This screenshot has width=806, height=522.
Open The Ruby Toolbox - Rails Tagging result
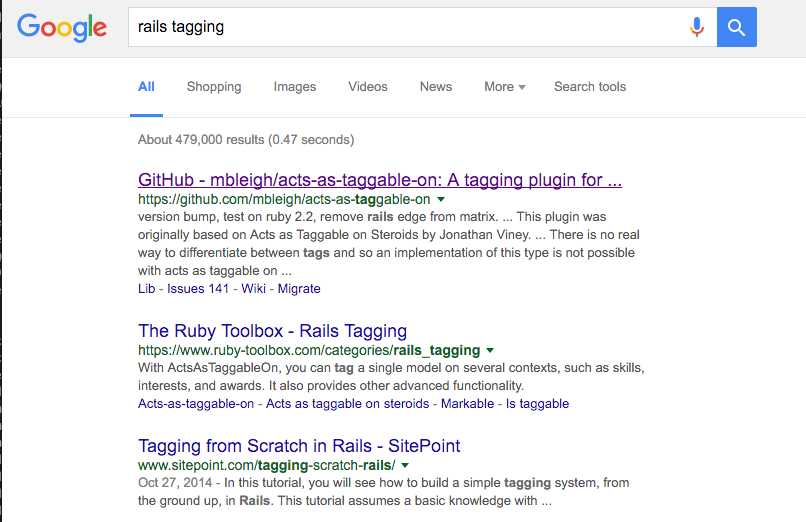pyautogui.click(x=272, y=331)
